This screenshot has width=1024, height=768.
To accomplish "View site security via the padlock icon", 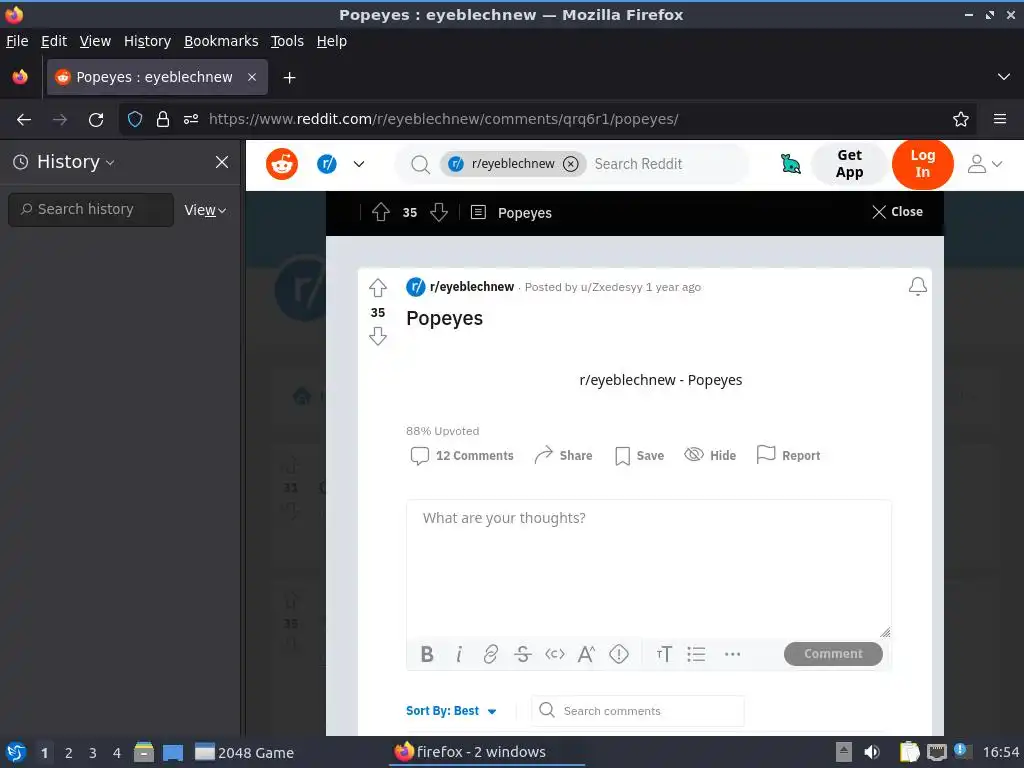I will point(163,119).
